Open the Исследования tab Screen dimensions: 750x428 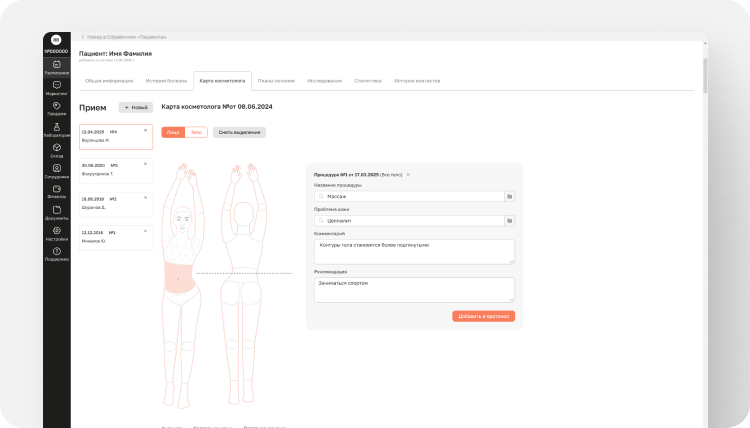(x=324, y=81)
